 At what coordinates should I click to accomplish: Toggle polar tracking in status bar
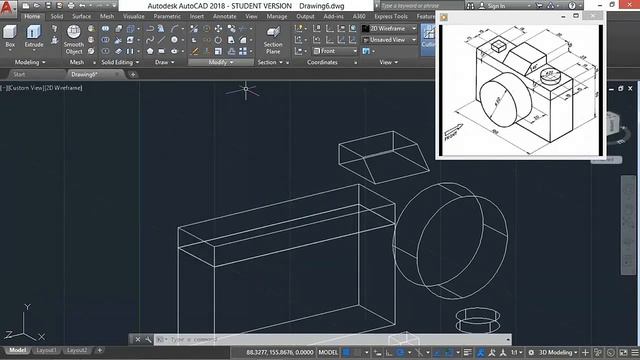tap(400, 353)
